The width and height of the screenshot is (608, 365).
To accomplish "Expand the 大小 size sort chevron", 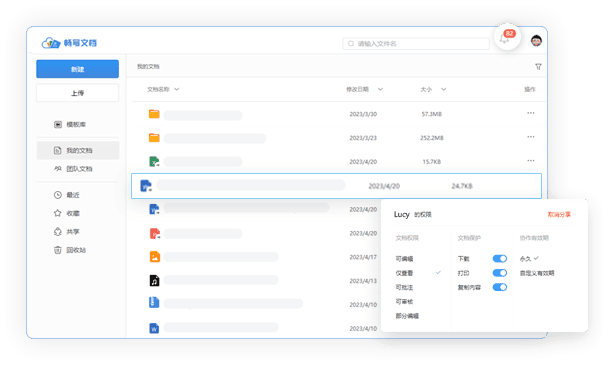I will (444, 89).
